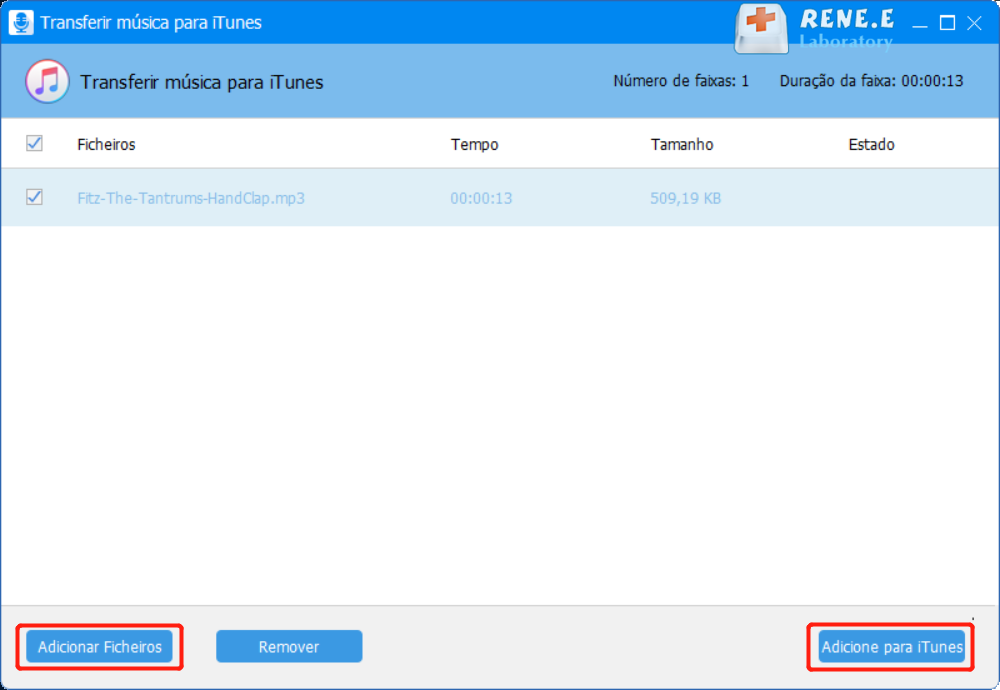Viewport: 1000px width, 690px height.
Task: Click the 00:00:13 duration cell
Action: tap(482, 198)
